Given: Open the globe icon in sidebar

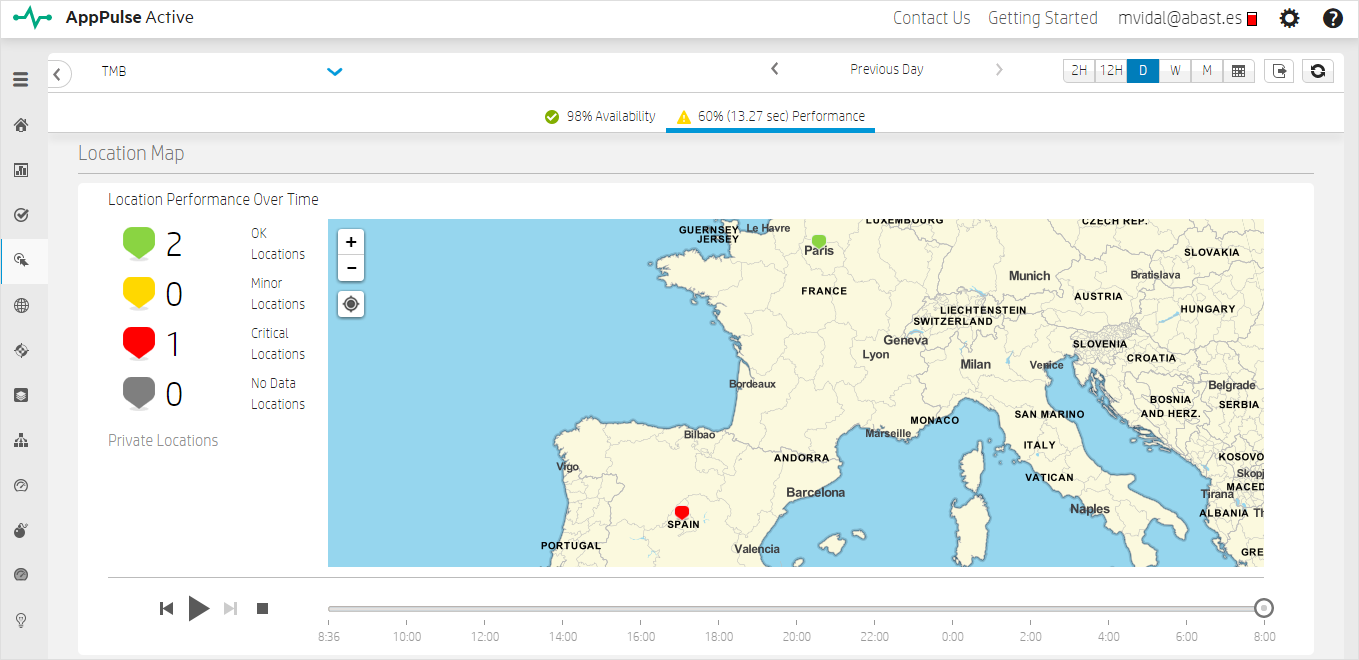Looking at the screenshot, I should point(20,306).
